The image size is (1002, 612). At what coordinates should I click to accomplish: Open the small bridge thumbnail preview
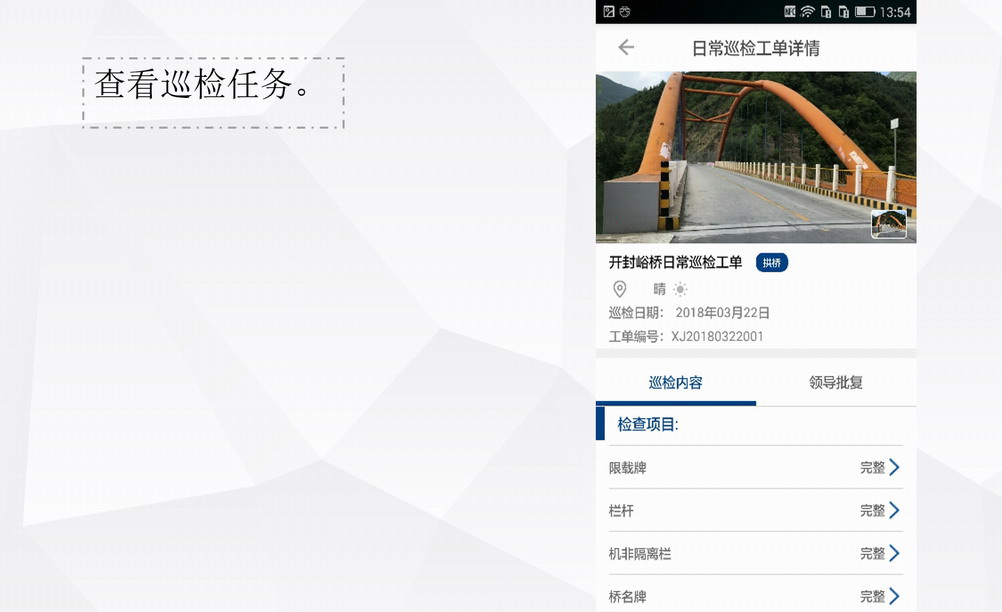(889, 224)
